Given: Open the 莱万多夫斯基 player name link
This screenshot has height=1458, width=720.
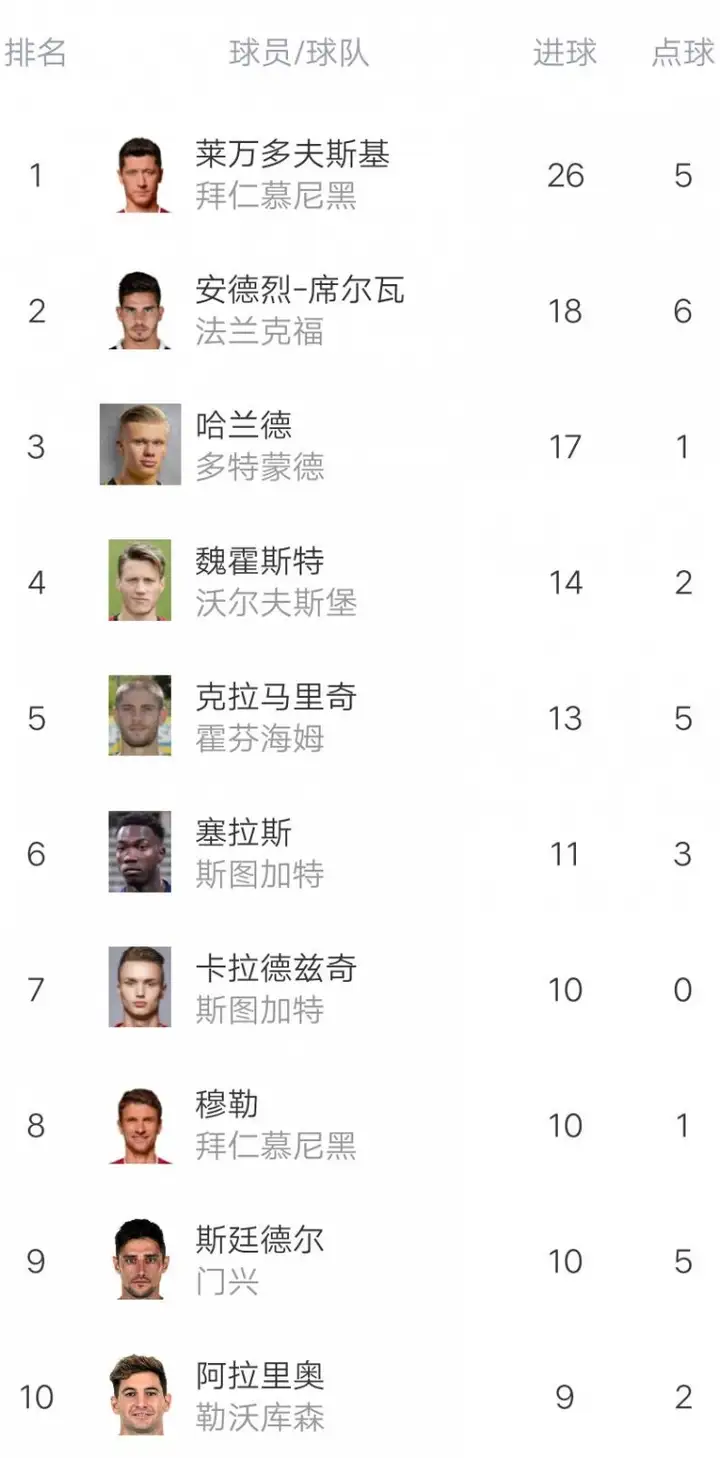Looking at the screenshot, I should pyautogui.click(x=292, y=154).
